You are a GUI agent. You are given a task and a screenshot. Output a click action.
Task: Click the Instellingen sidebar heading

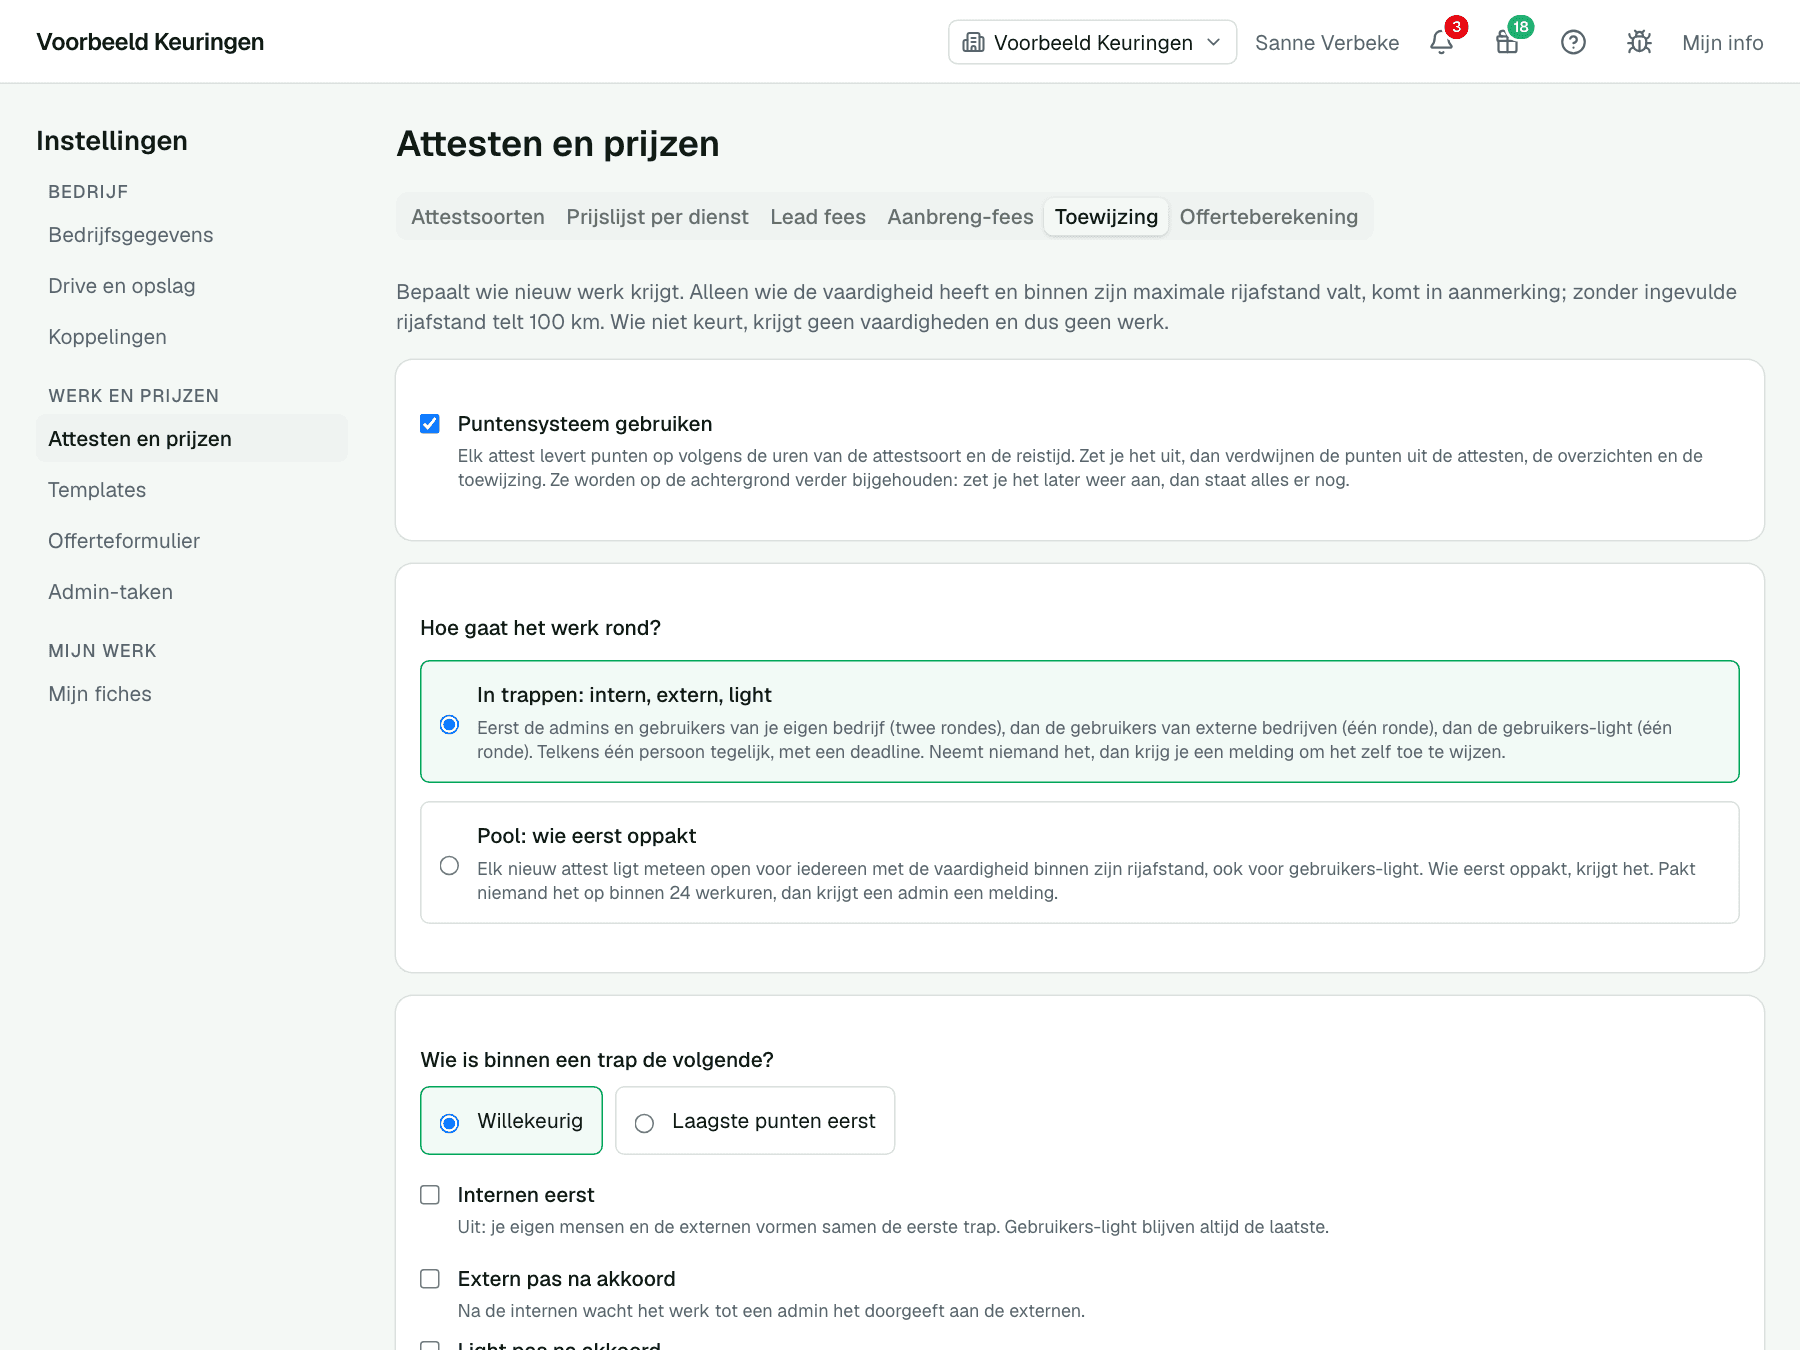point(112,141)
